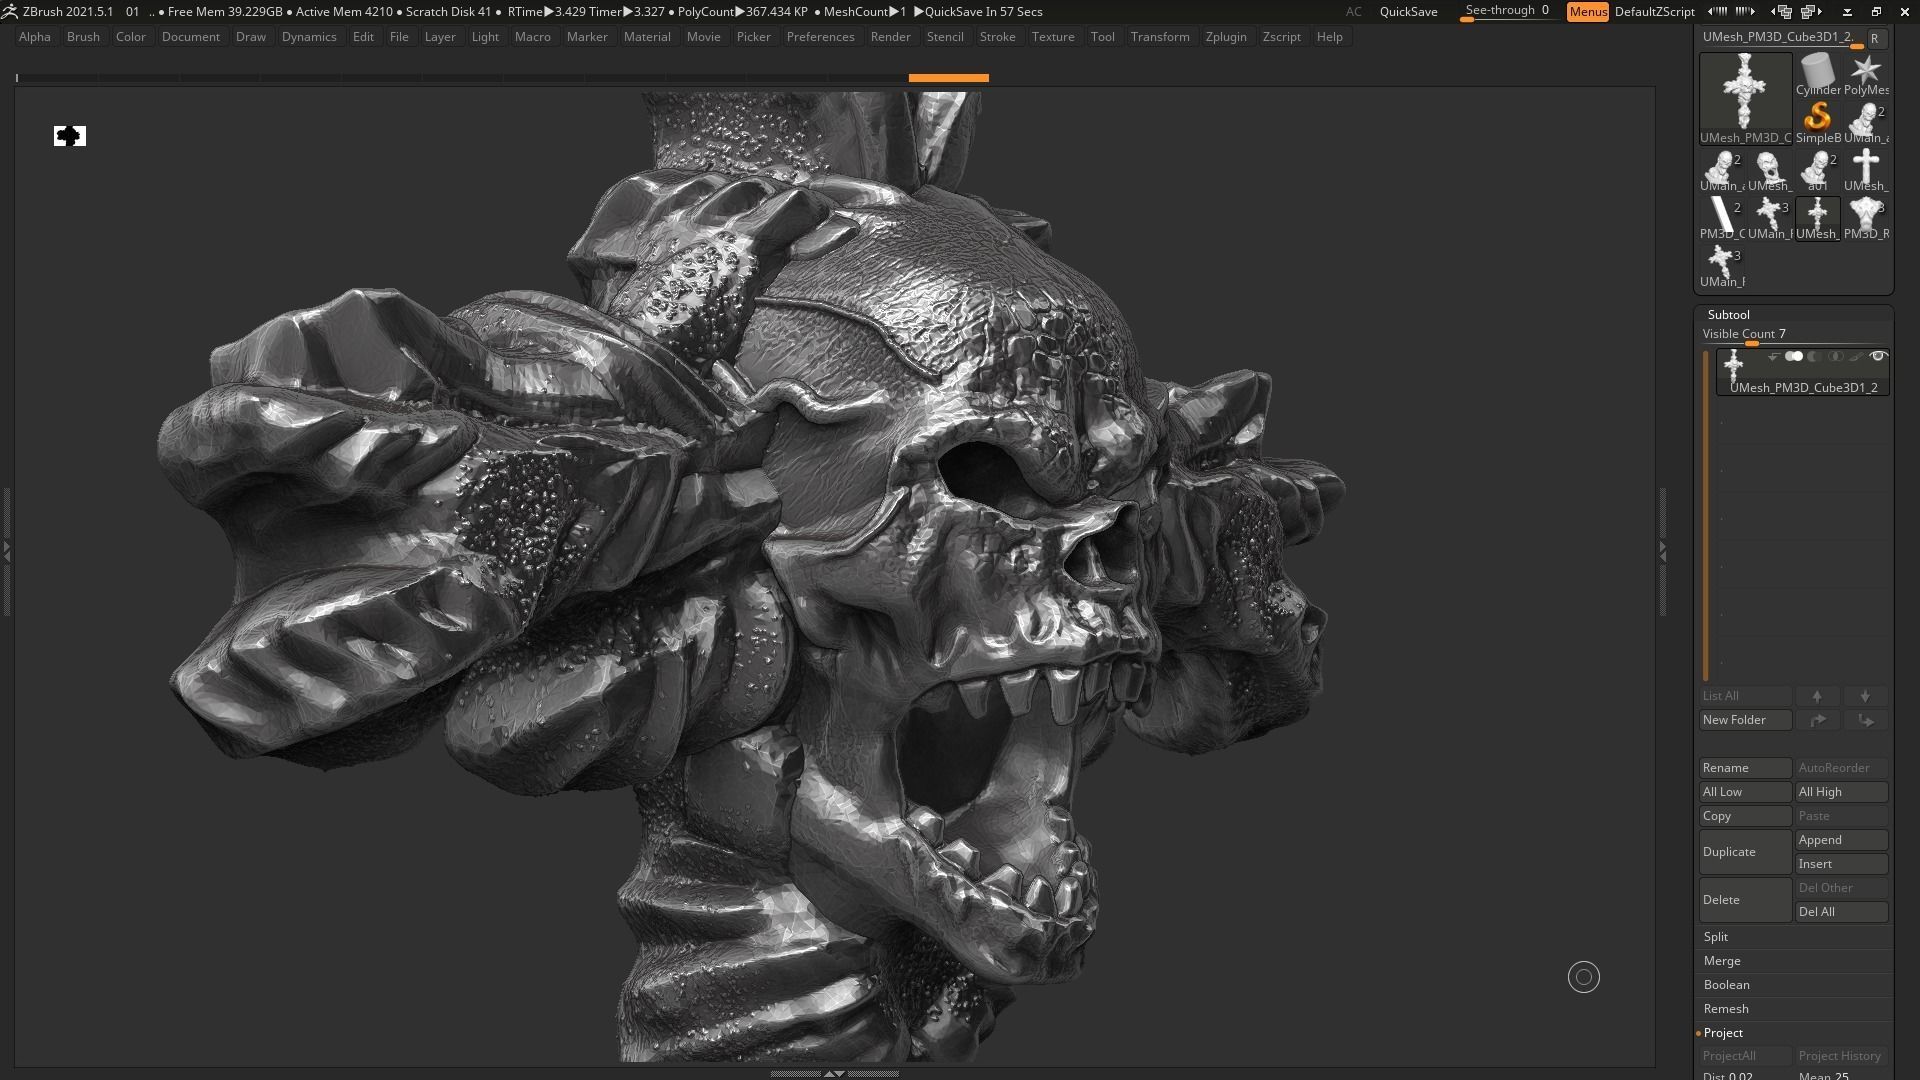The height and width of the screenshot is (1080, 1920).
Task: Select the Cylinder tool thumbnail
Action: pyautogui.click(x=1817, y=75)
